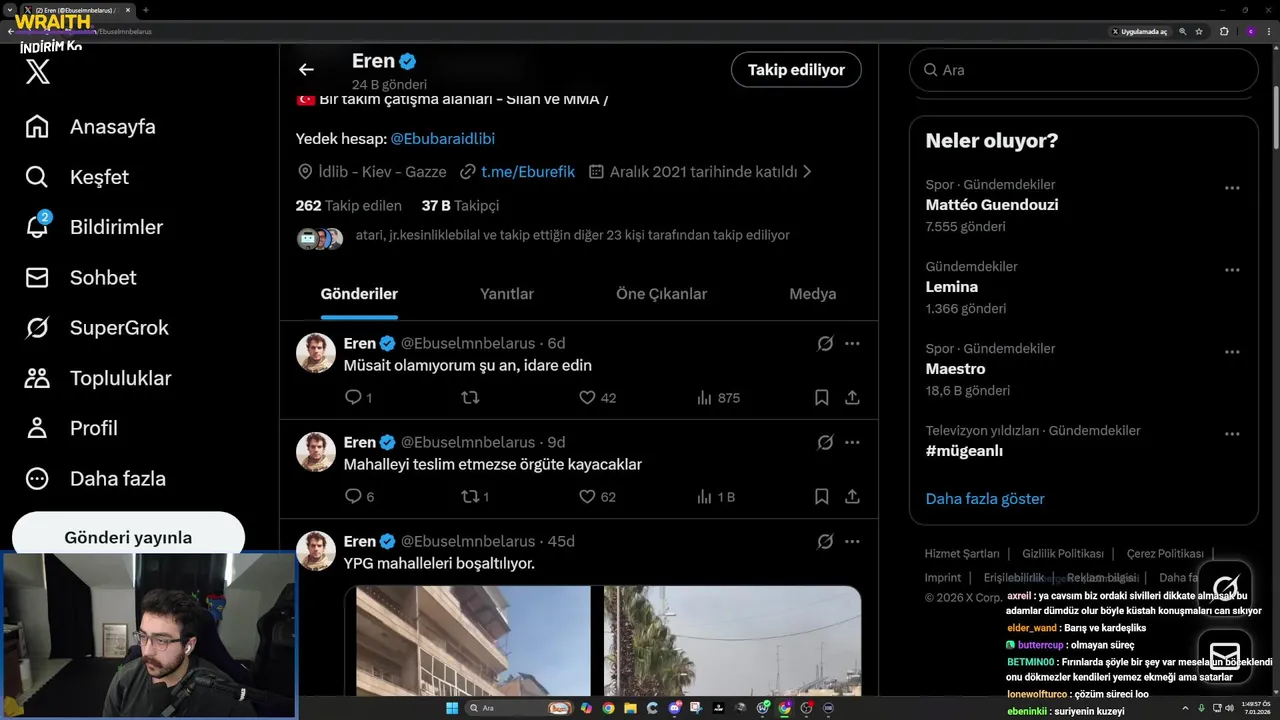Open more options for the #mügeanlı trend
The image size is (1280, 720).
(1232, 434)
